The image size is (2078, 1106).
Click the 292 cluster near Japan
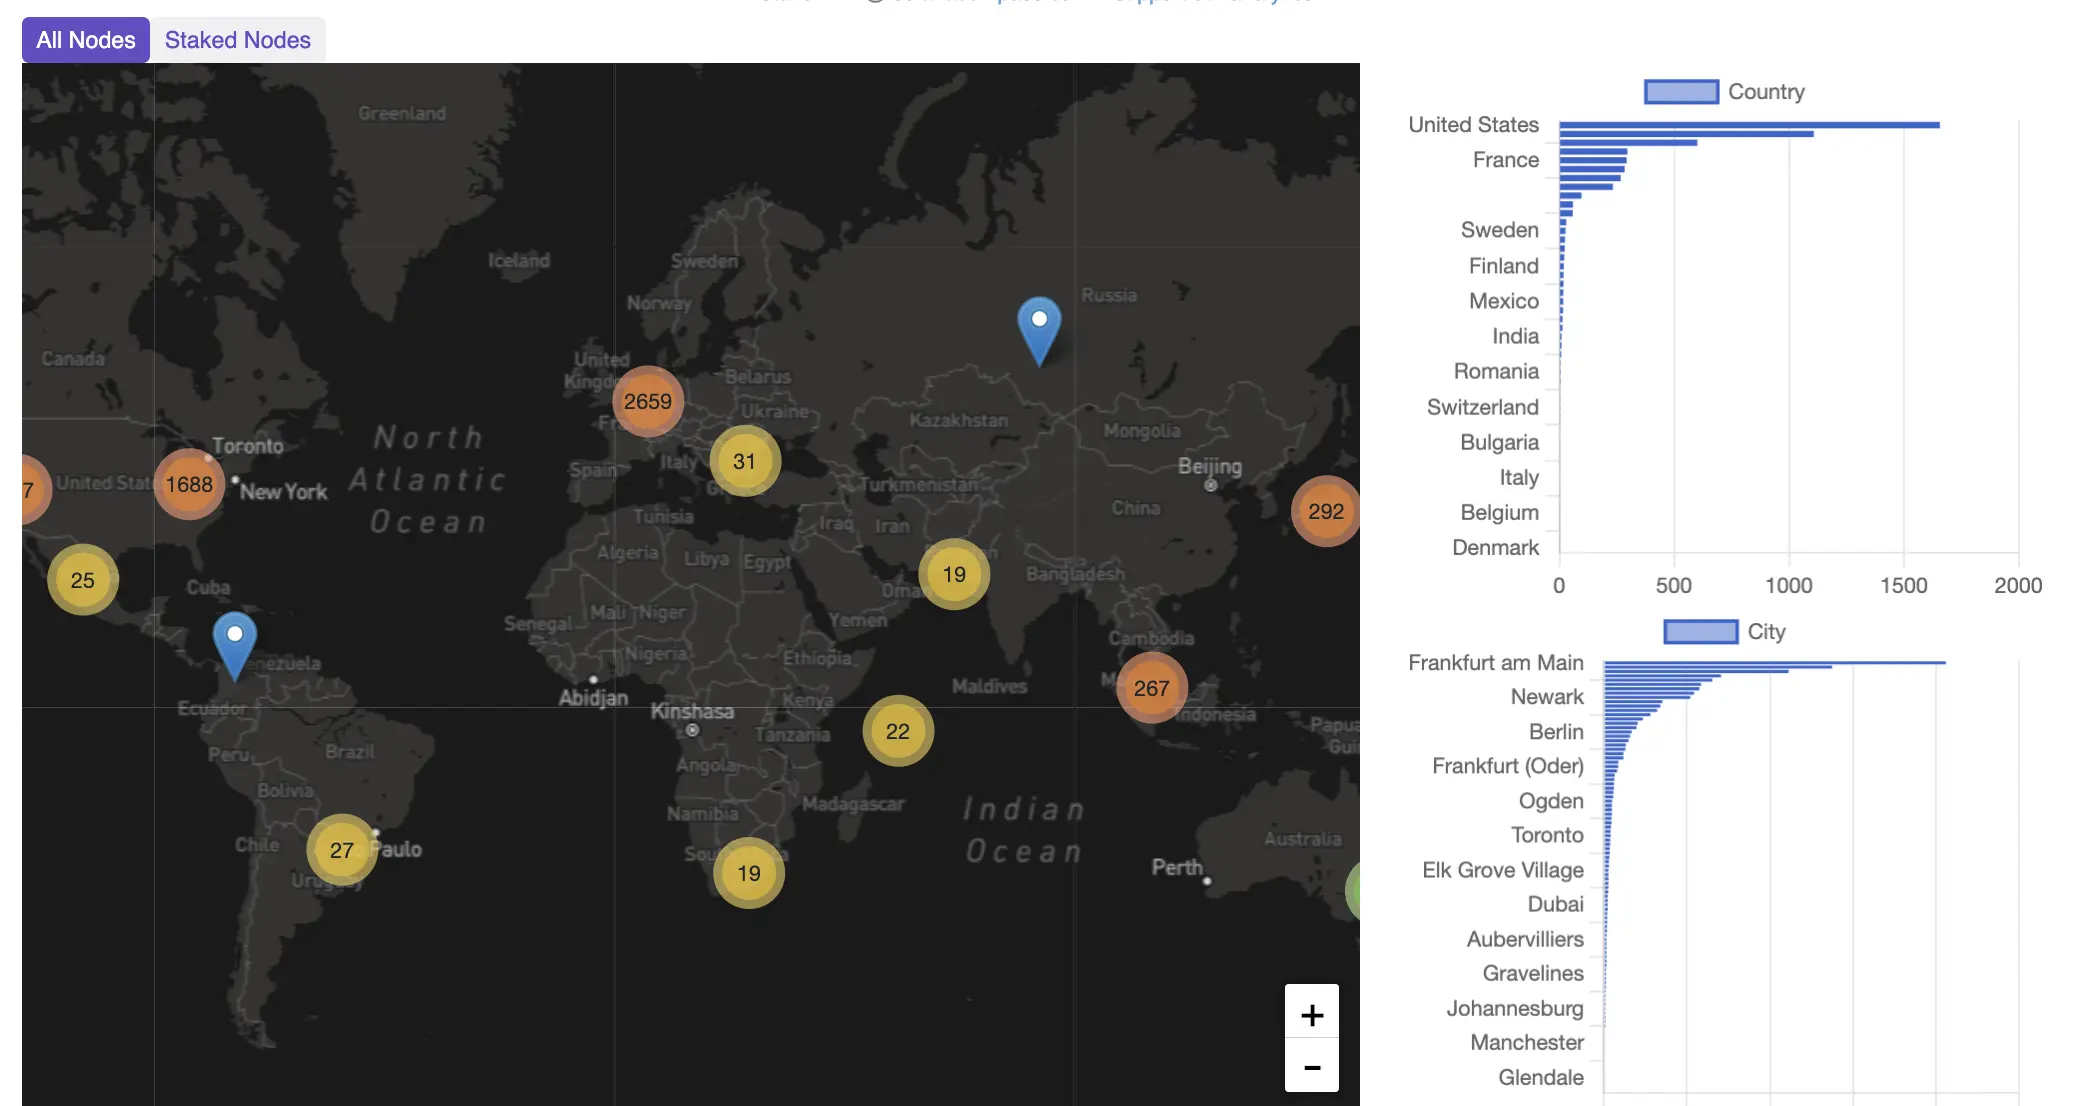click(x=1325, y=511)
